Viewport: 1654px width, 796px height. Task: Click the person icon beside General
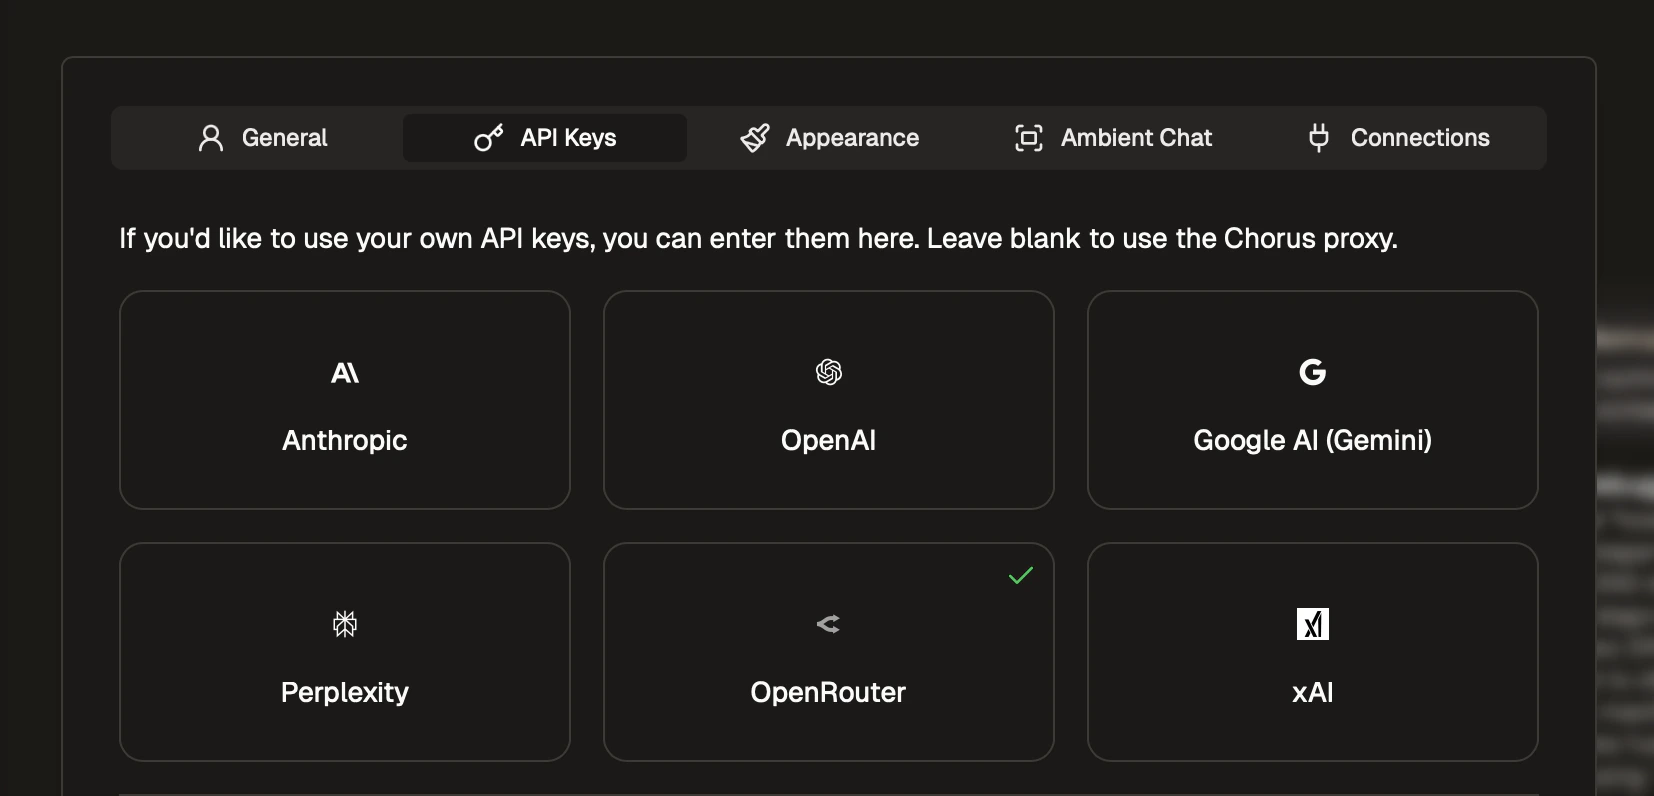(211, 138)
